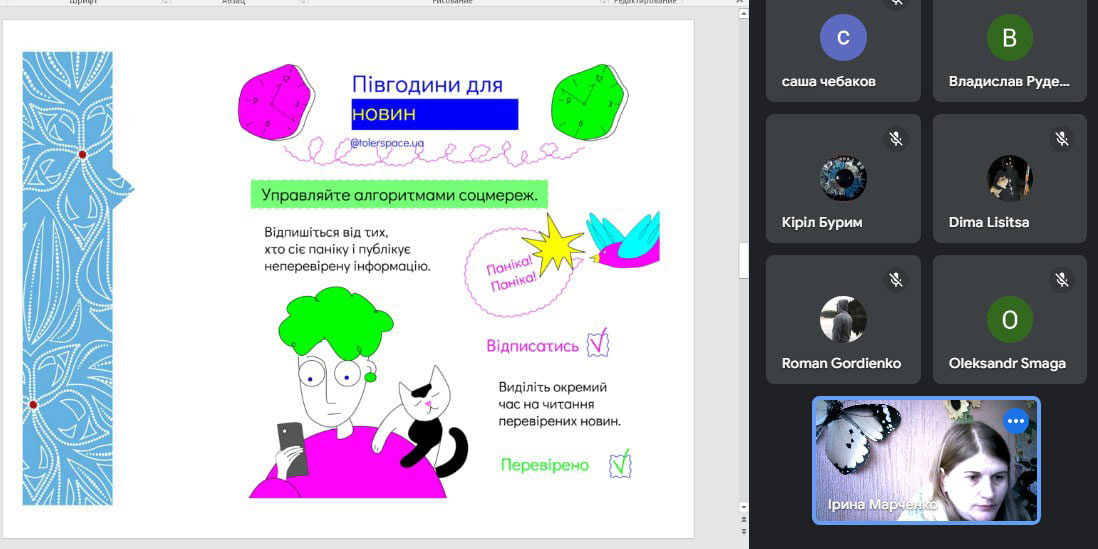The image size is (1098, 549).
Task: Click Владислав Руде's green 'B' avatar
Action: pos(1010,38)
